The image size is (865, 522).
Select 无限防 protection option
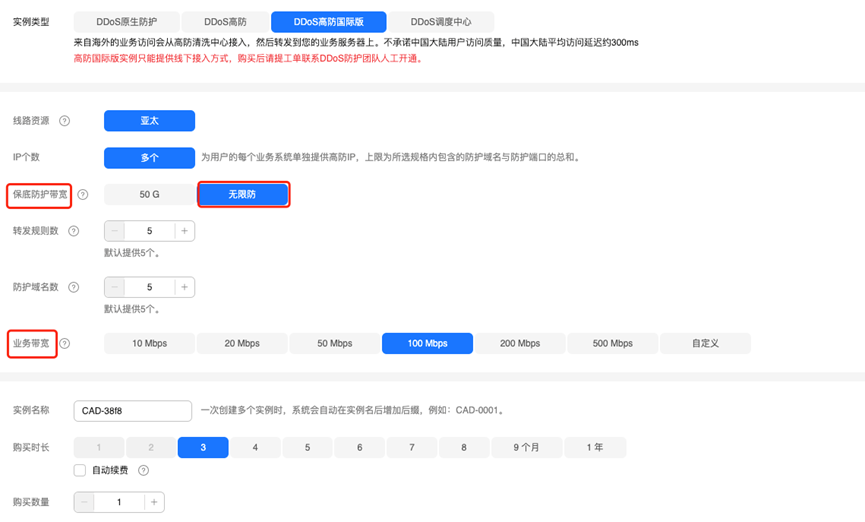pos(243,194)
